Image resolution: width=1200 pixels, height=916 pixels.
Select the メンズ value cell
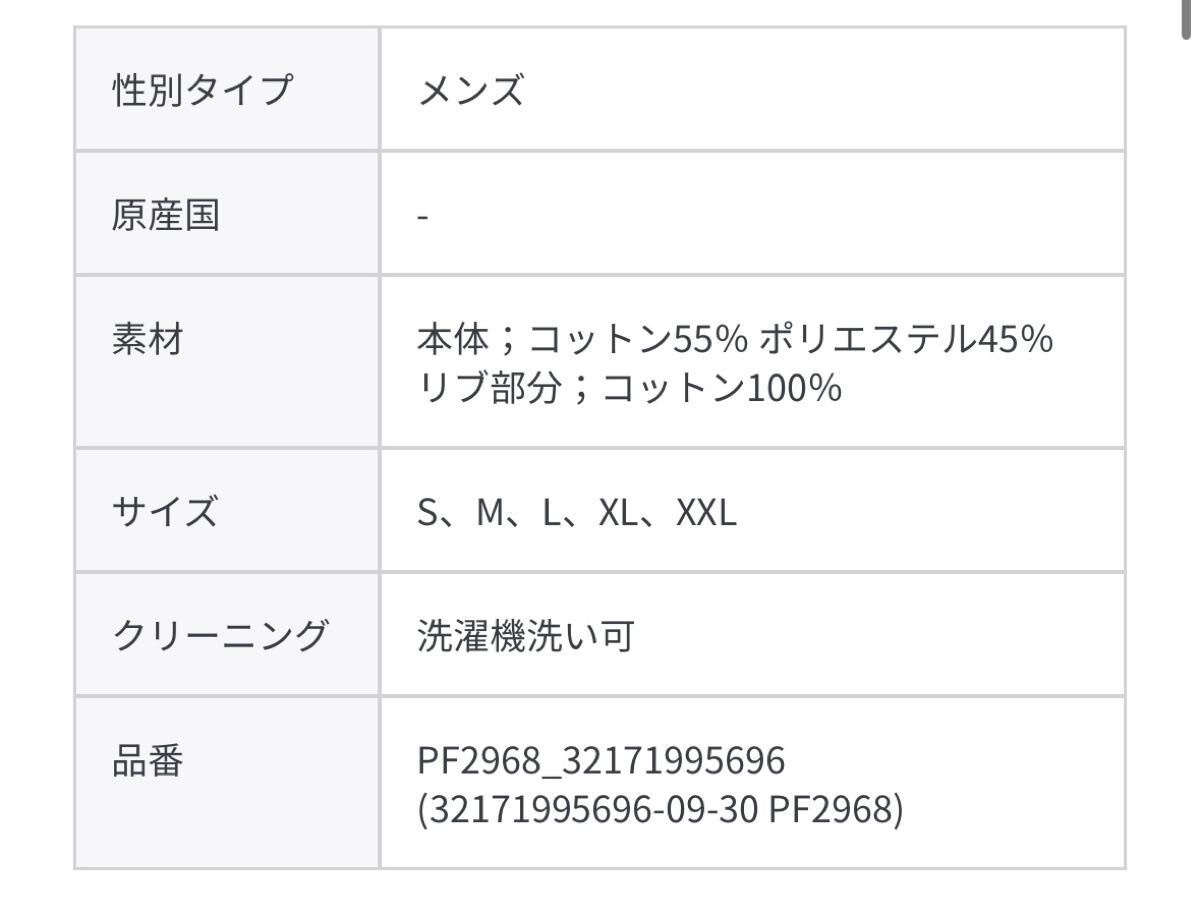470,93
